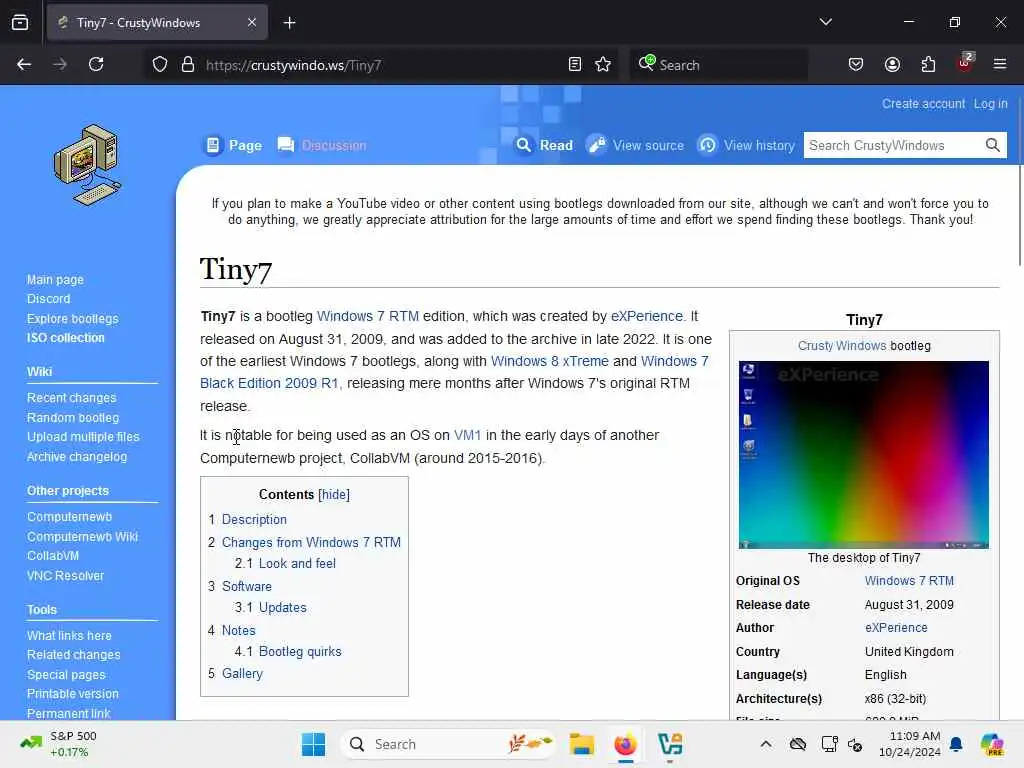Image resolution: width=1024 pixels, height=768 pixels.
Task: Open a new browser tab
Action: (x=289, y=23)
